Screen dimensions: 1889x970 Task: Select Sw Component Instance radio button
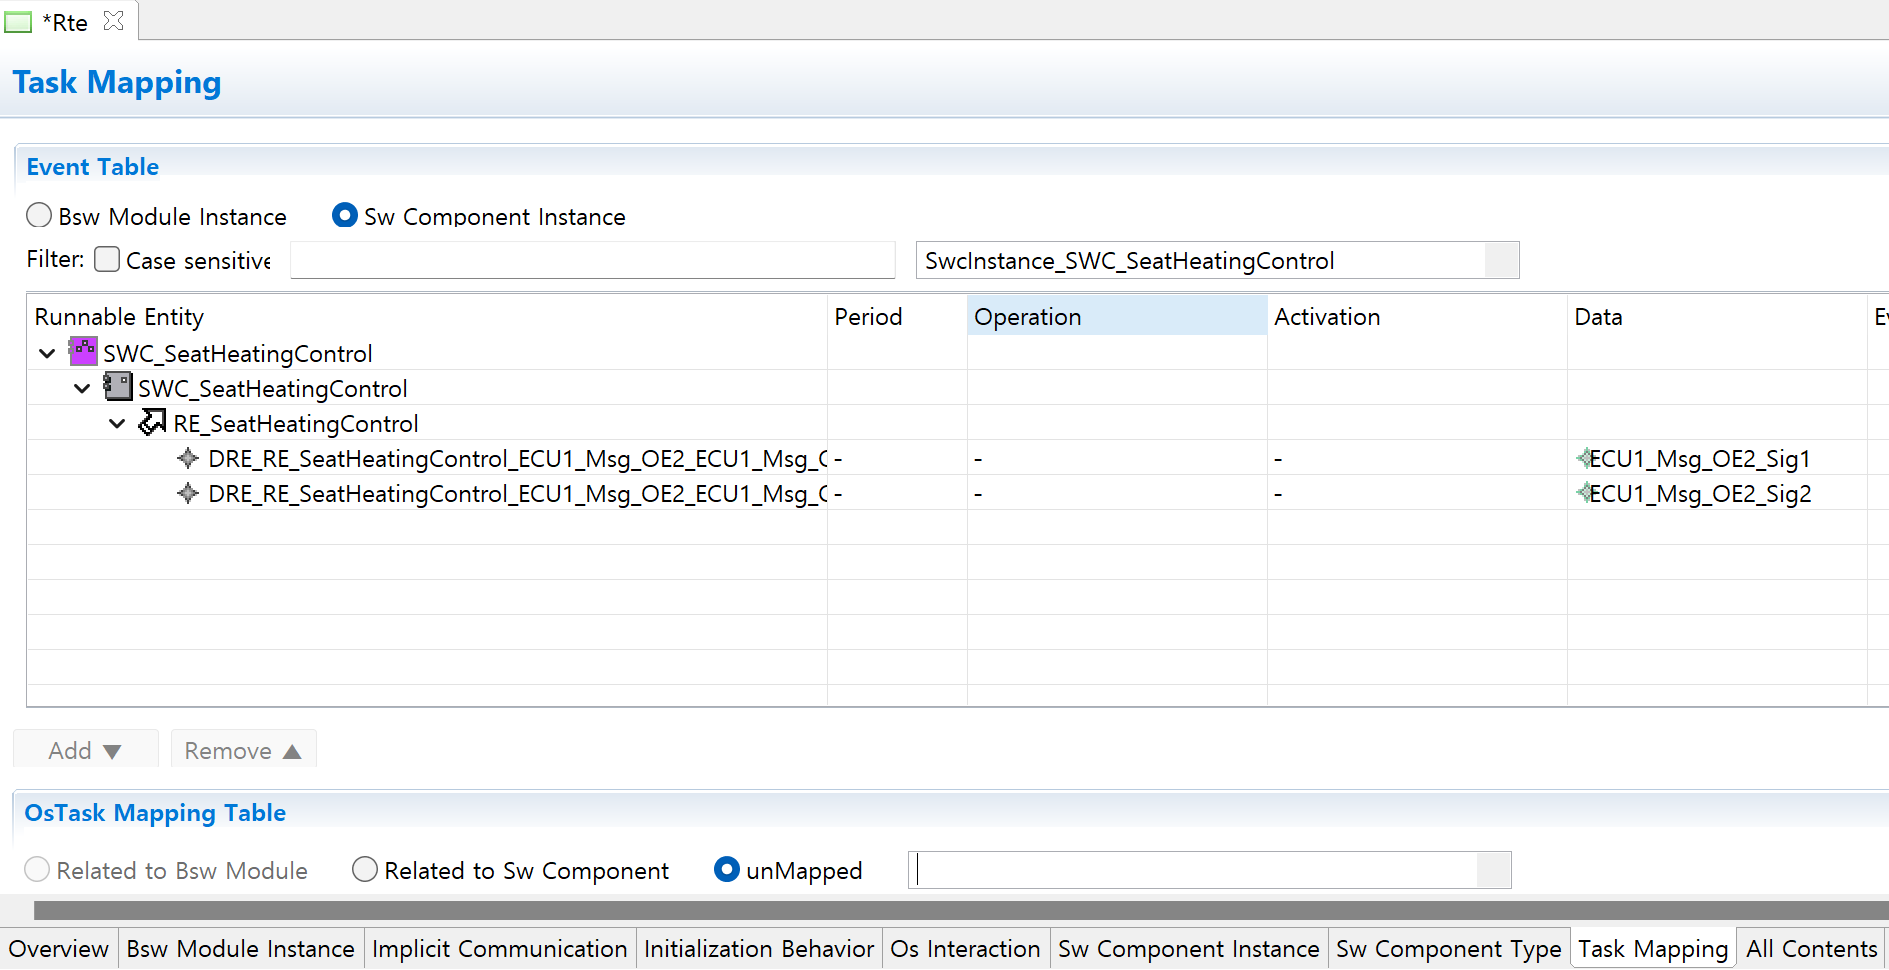coord(345,215)
